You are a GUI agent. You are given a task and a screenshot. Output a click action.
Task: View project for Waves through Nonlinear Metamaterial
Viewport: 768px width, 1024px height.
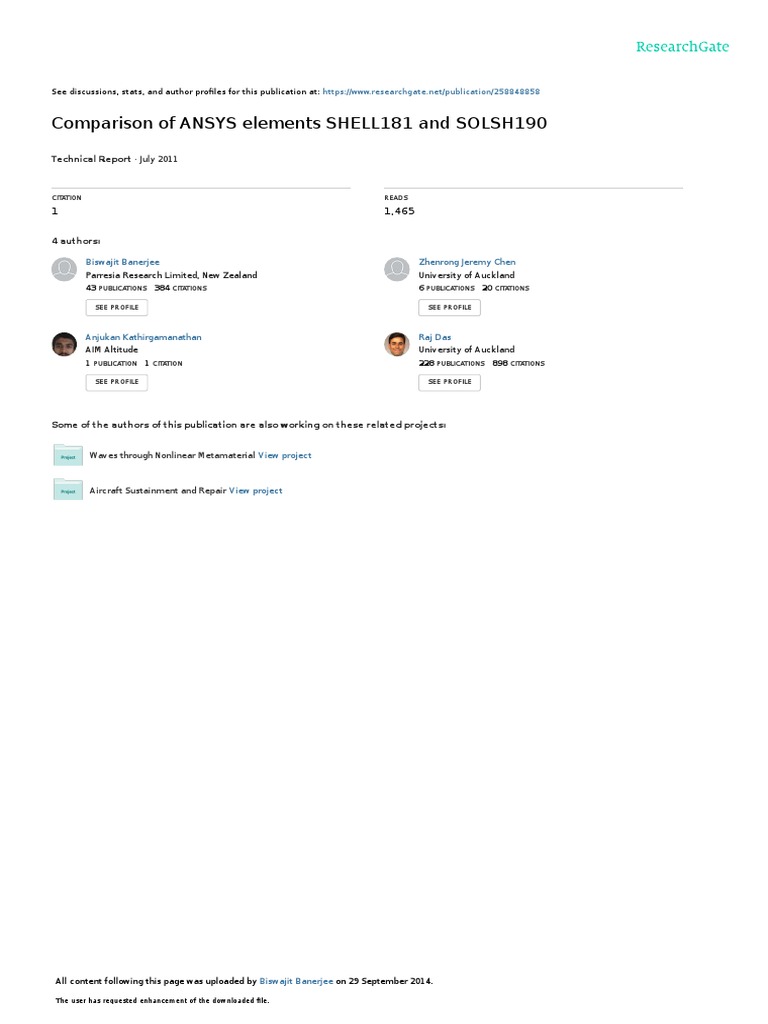pos(285,455)
